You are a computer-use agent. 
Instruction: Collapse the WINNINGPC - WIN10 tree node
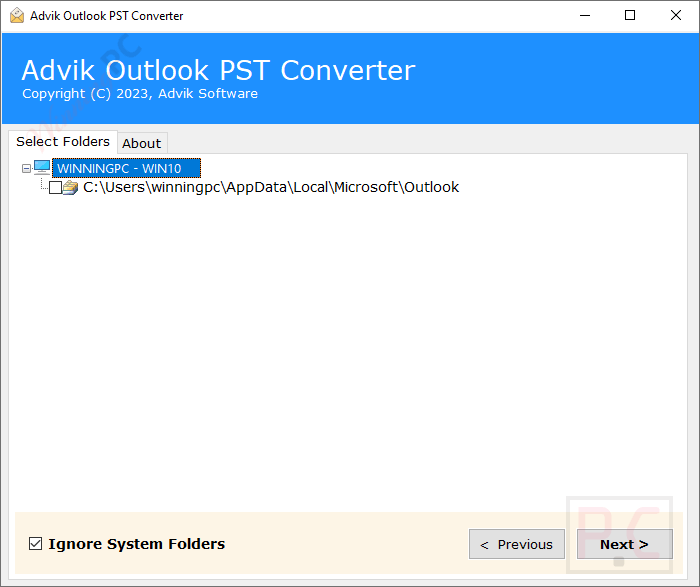click(26, 168)
